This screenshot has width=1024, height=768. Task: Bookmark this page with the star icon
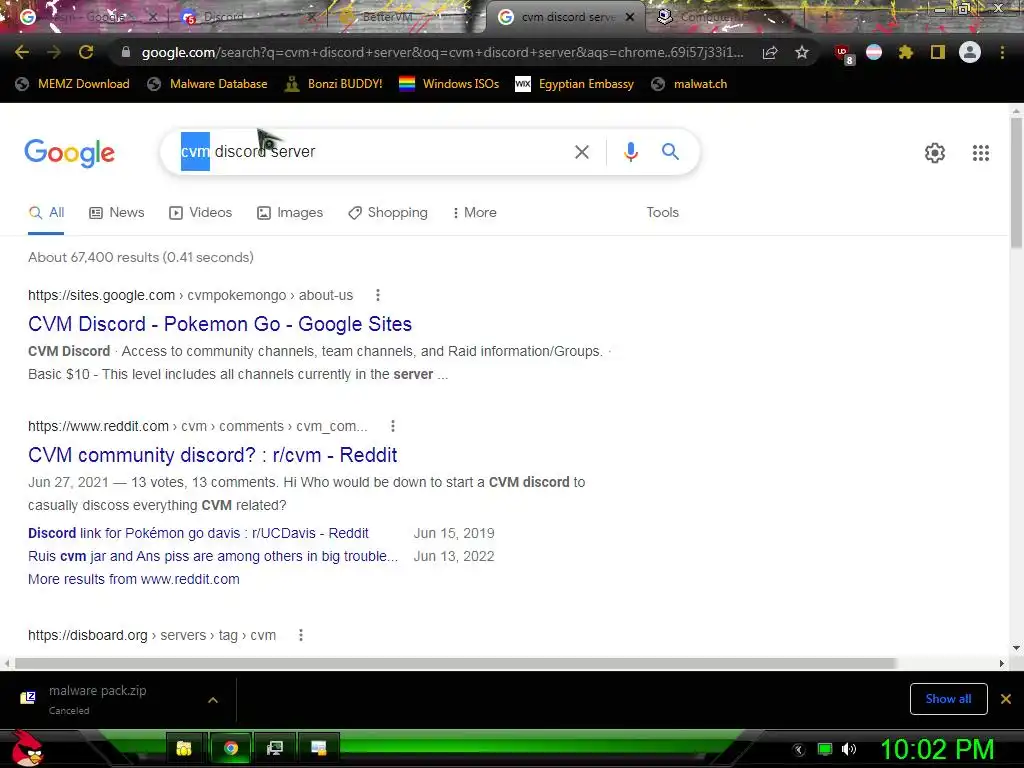coord(802,52)
